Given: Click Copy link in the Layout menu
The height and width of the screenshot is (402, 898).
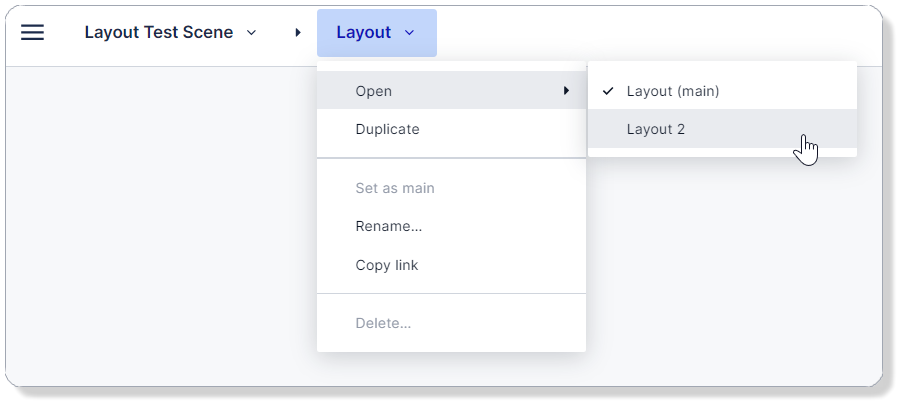Looking at the screenshot, I should point(386,265).
